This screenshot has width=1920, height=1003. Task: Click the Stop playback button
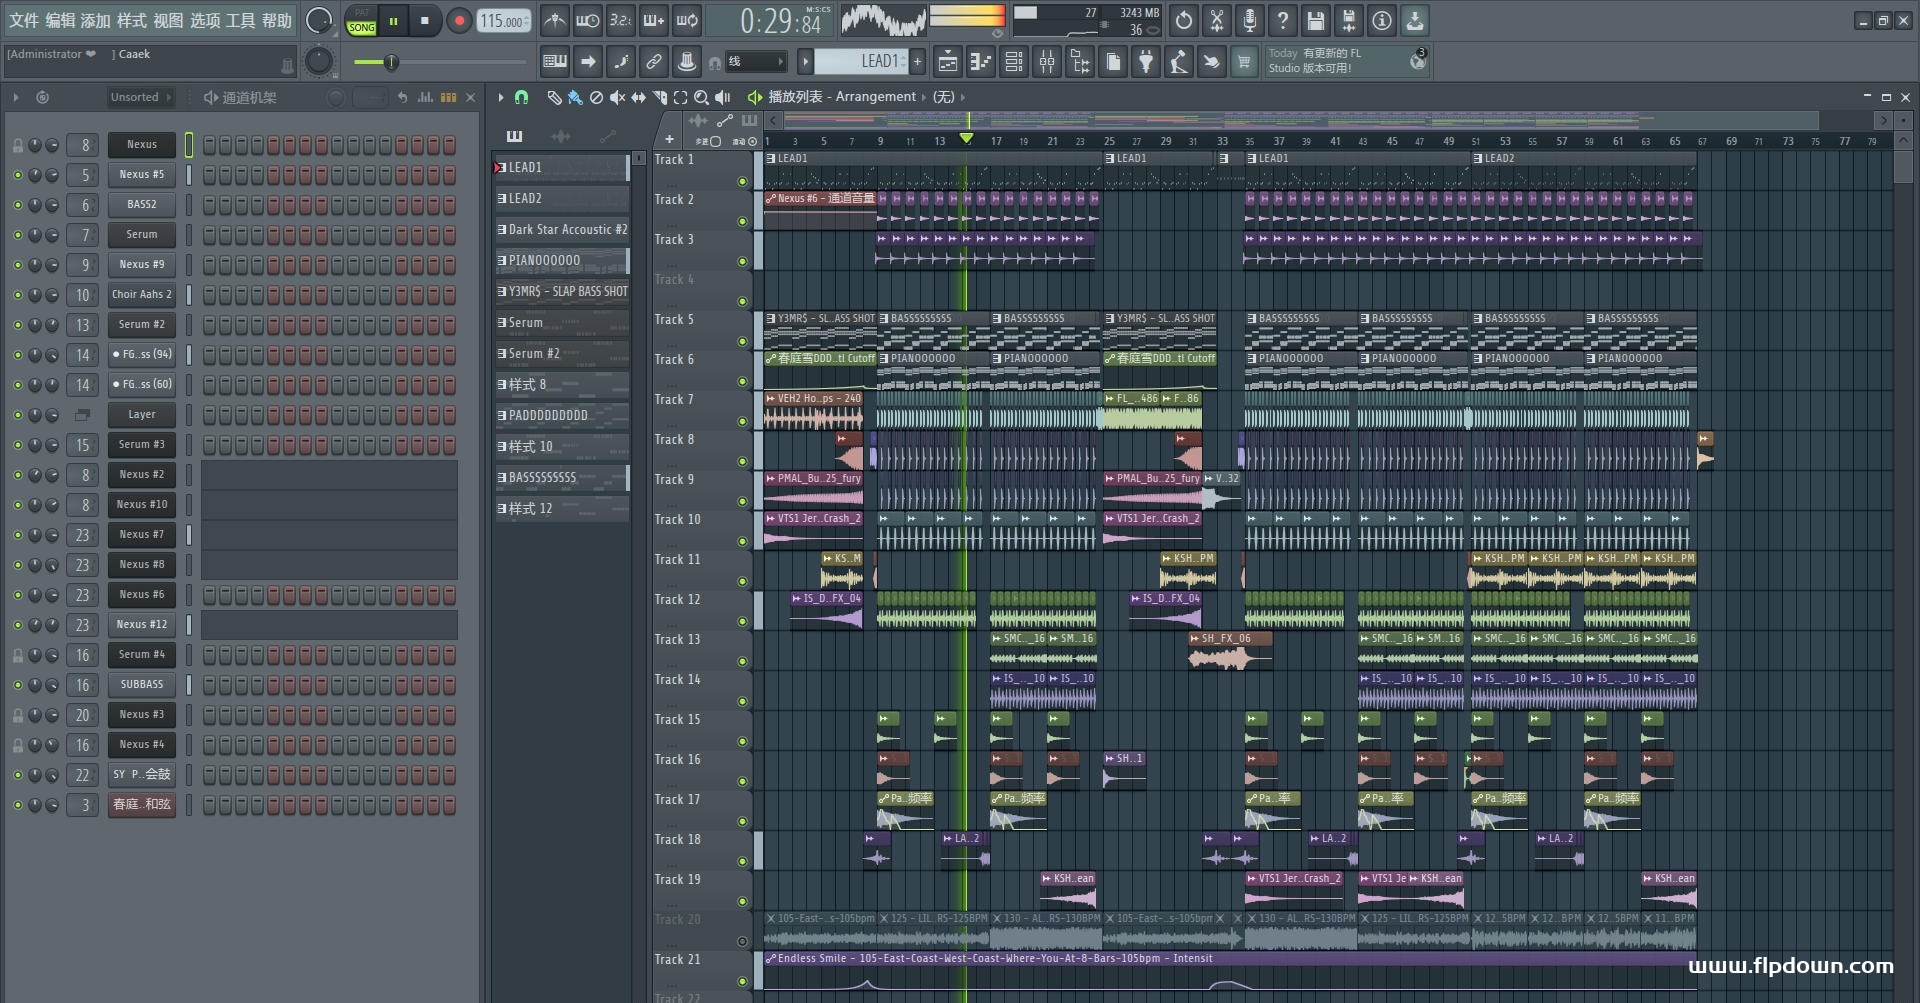click(x=425, y=20)
